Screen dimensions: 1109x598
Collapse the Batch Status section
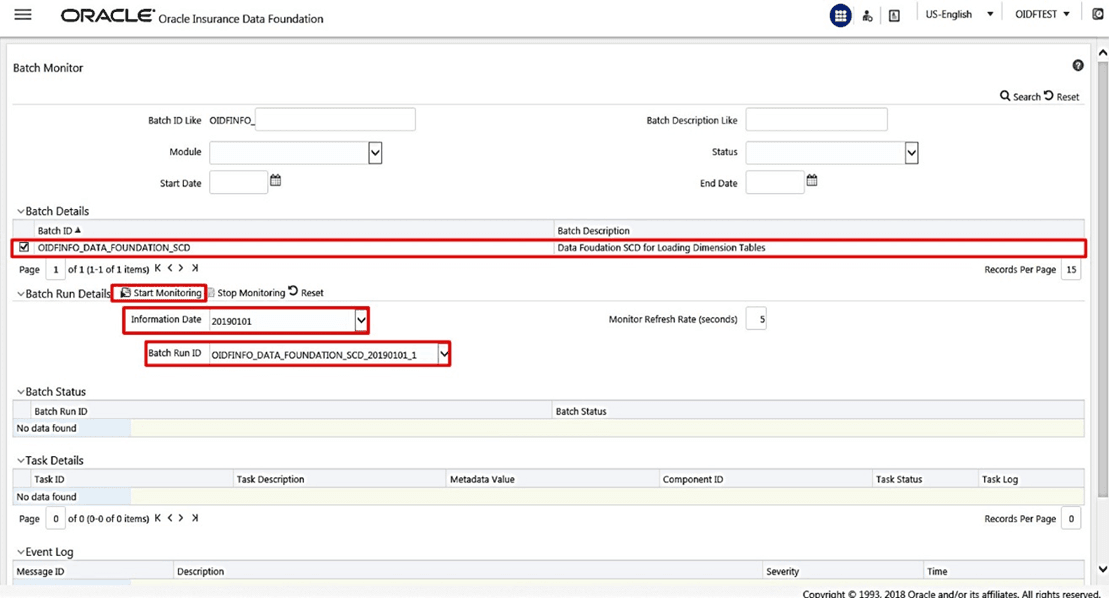click(x=21, y=392)
